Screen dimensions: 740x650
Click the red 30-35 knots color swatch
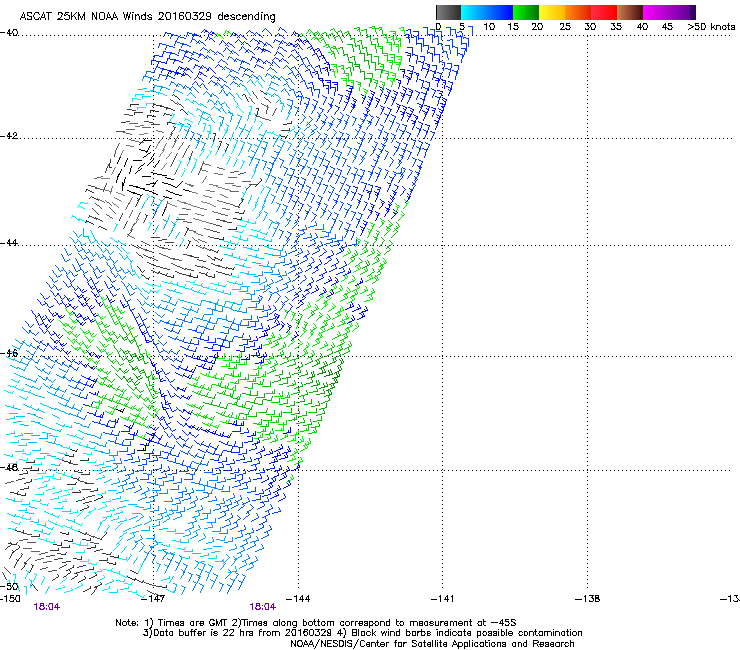pyautogui.click(x=604, y=12)
